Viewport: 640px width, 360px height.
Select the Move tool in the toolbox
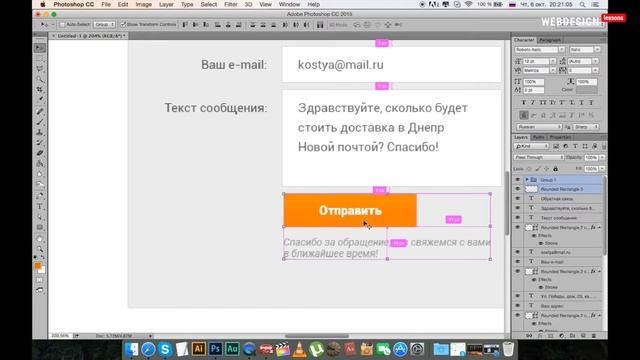point(40,48)
